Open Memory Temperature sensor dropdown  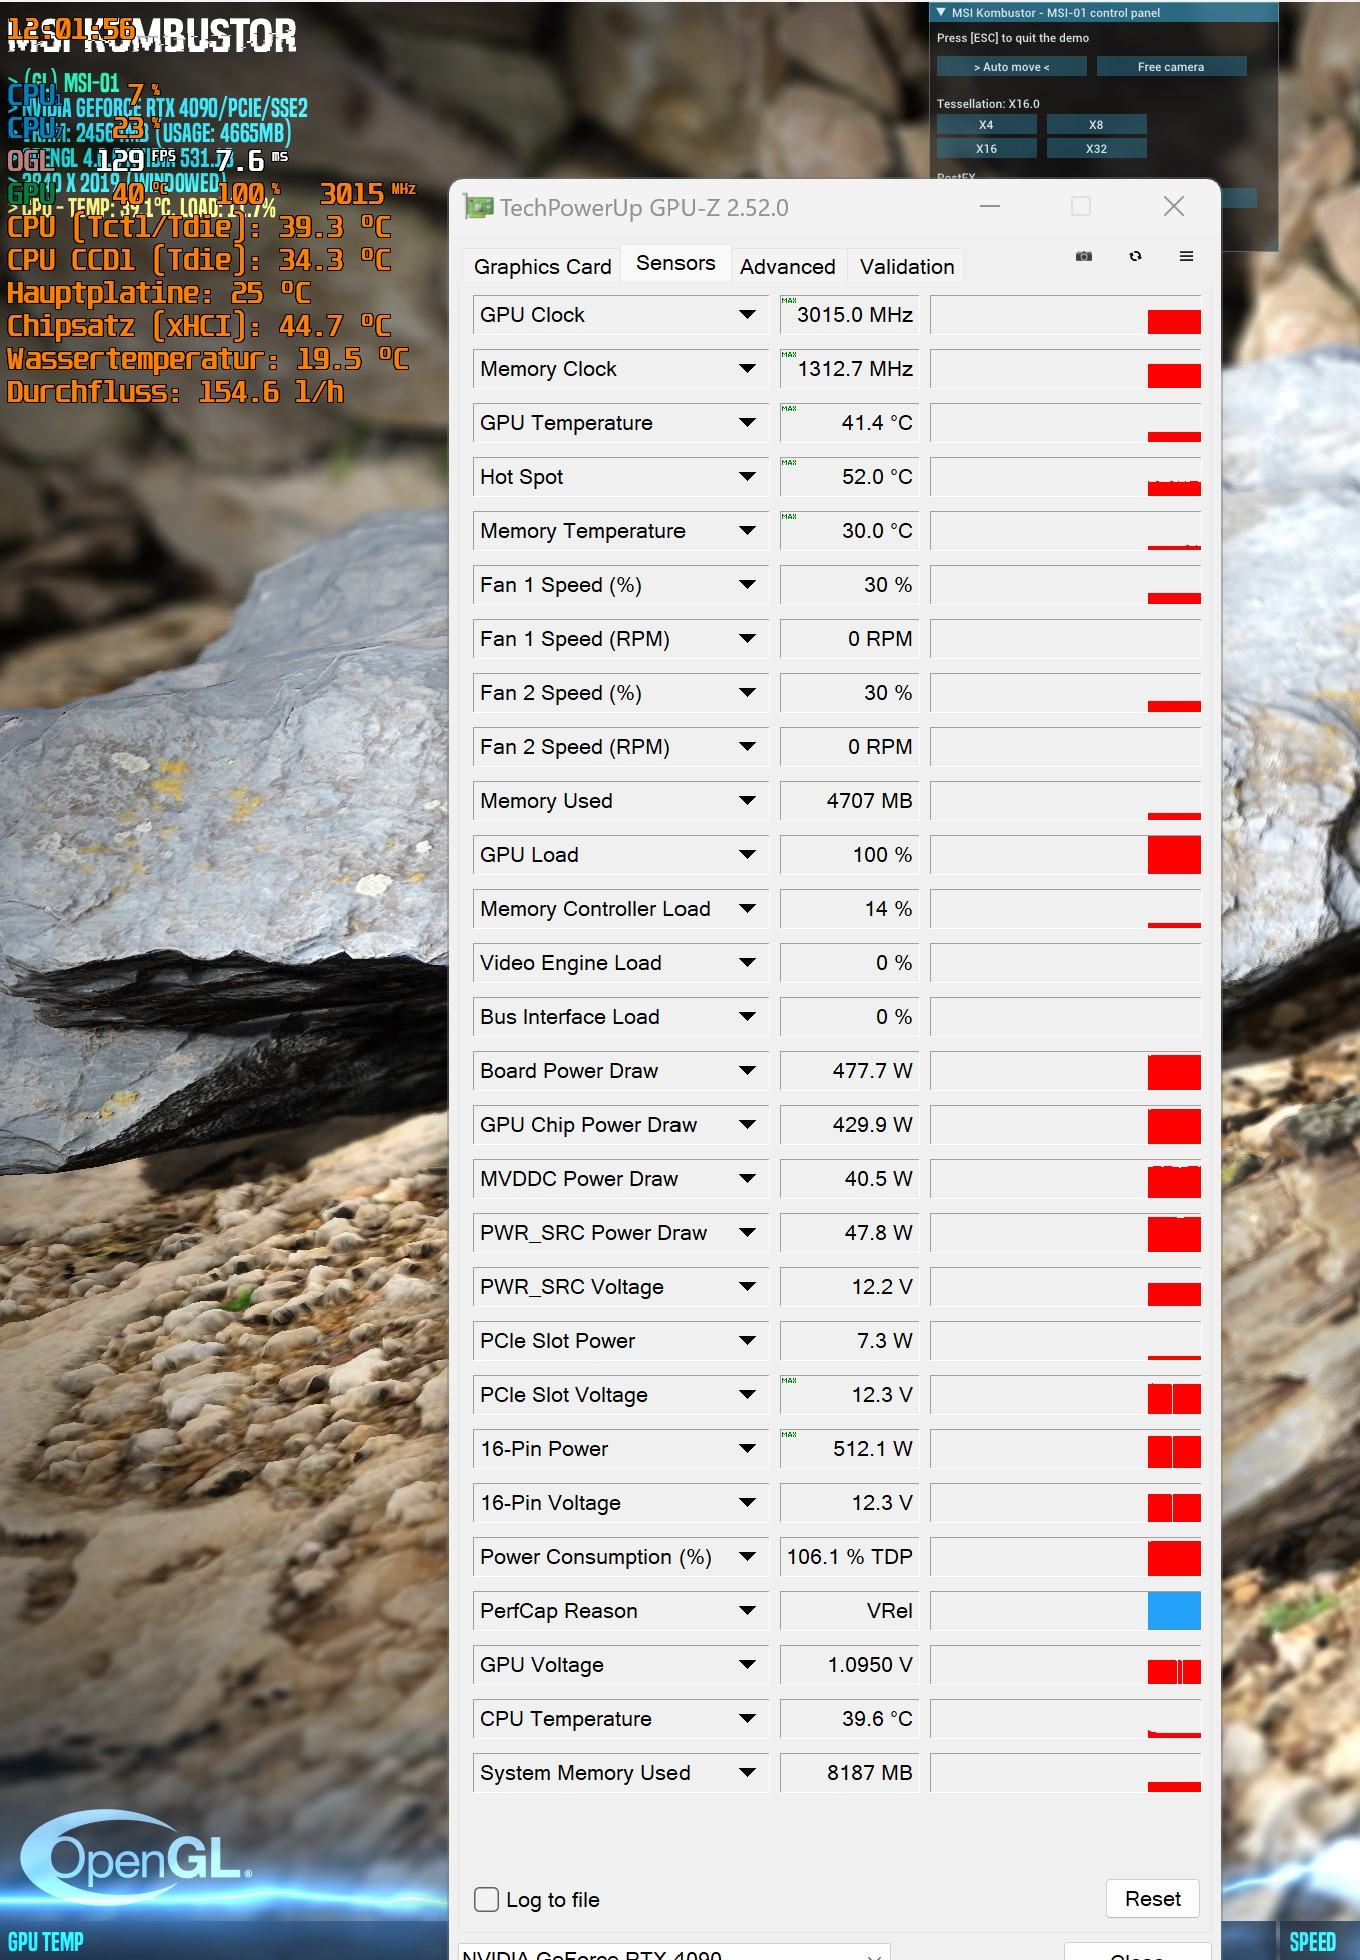(747, 531)
